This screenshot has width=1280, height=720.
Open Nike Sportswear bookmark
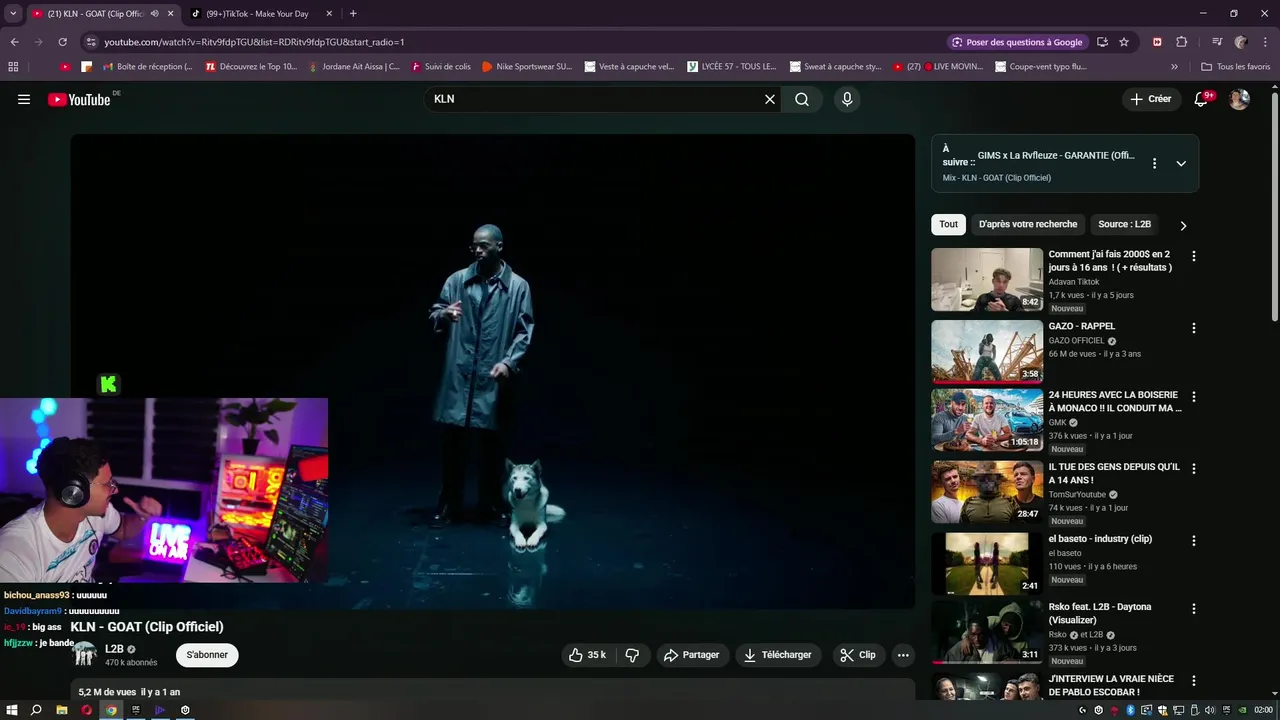click(x=527, y=67)
